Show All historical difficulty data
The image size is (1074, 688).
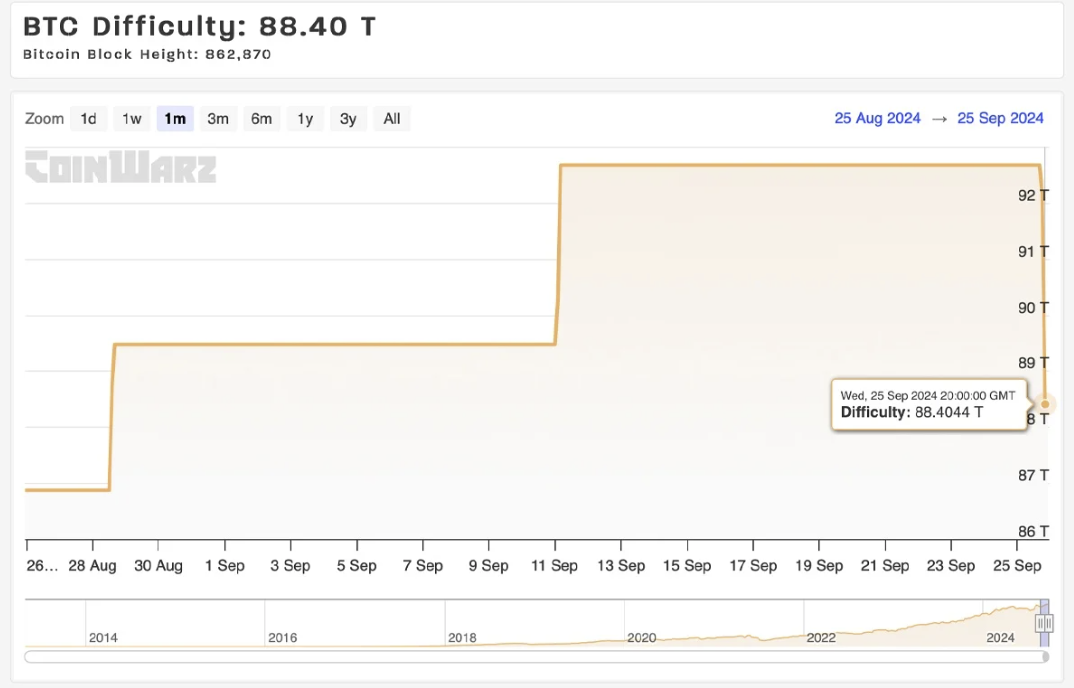[x=392, y=119]
